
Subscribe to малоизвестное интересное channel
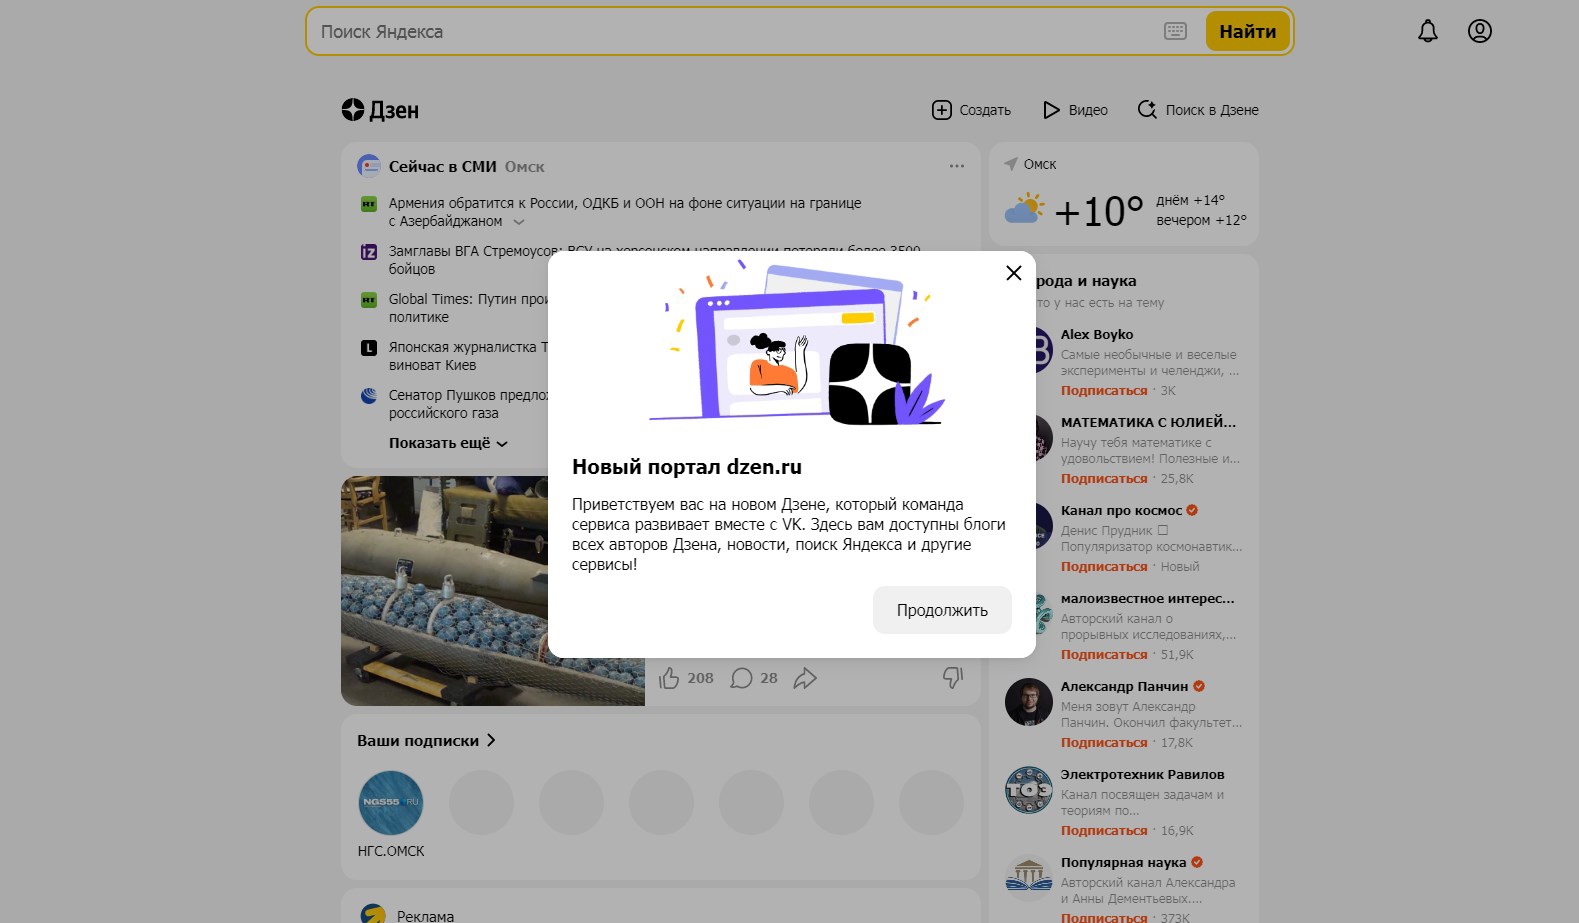[1104, 655]
